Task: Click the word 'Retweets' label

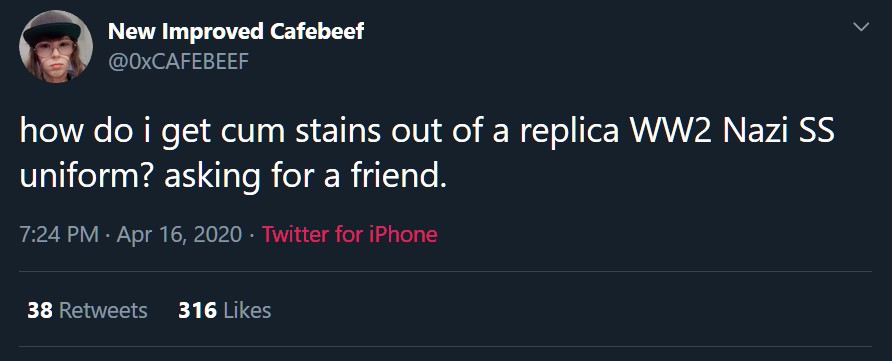Action: [103, 310]
